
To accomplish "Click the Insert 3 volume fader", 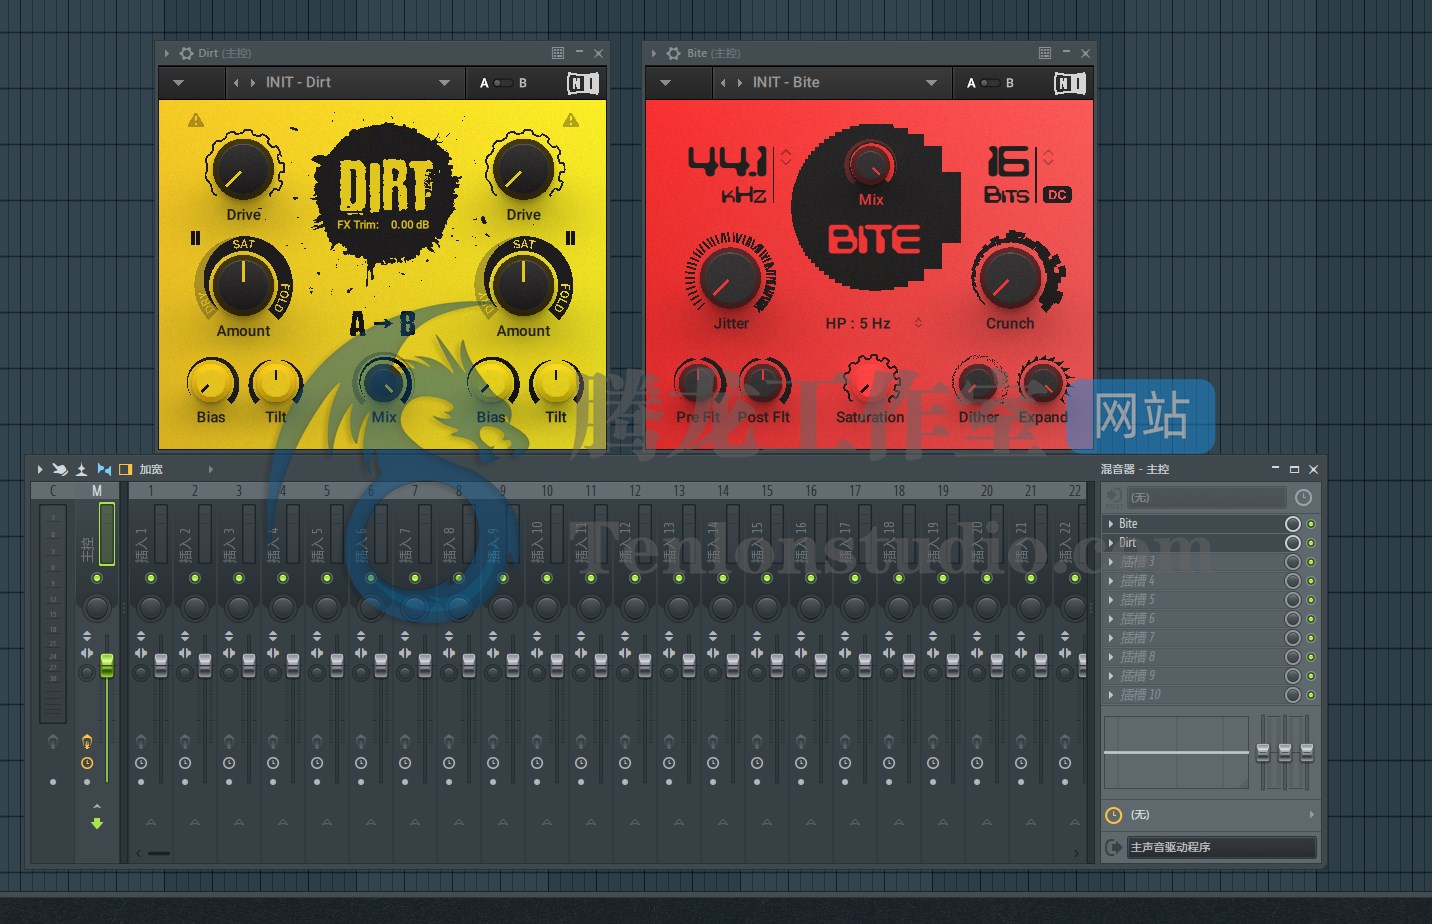I will (249, 665).
